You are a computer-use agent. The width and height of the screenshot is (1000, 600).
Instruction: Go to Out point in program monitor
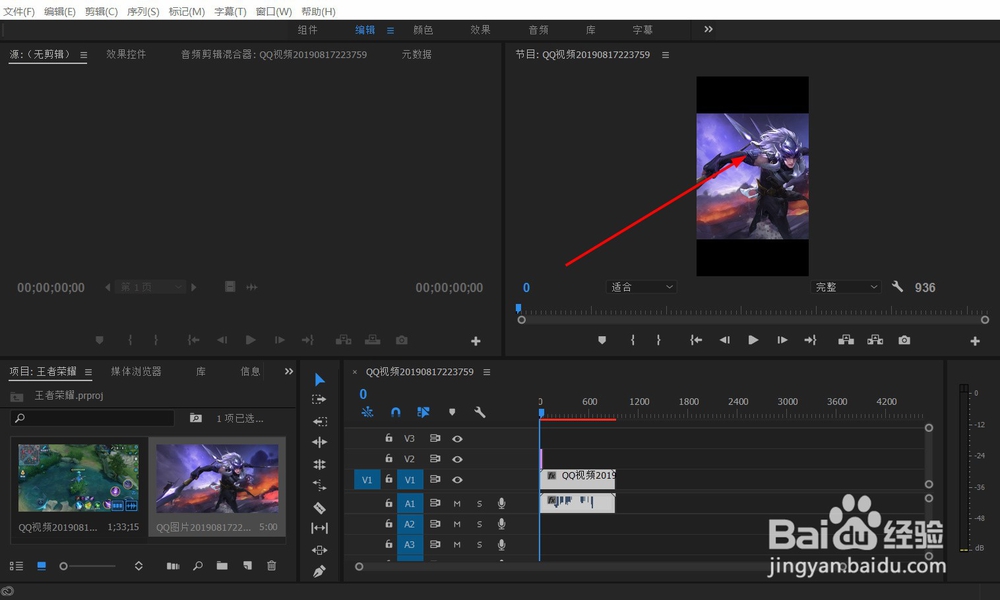point(811,340)
